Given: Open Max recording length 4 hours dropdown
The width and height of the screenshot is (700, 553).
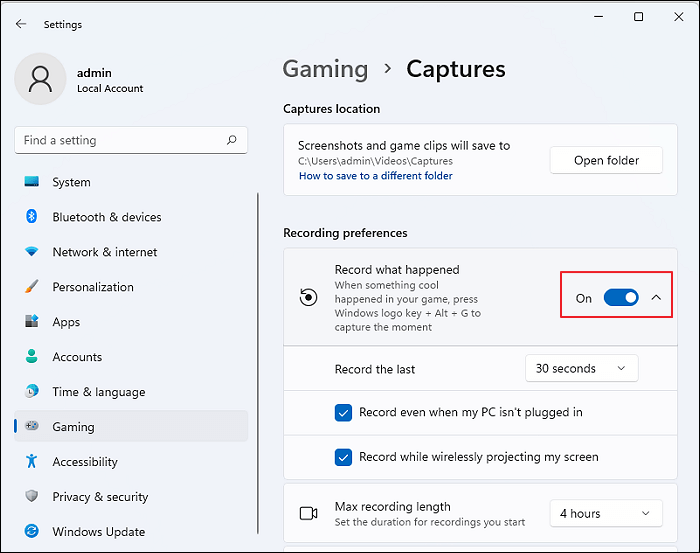Looking at the screenshot, I should [x=605, y=514].
